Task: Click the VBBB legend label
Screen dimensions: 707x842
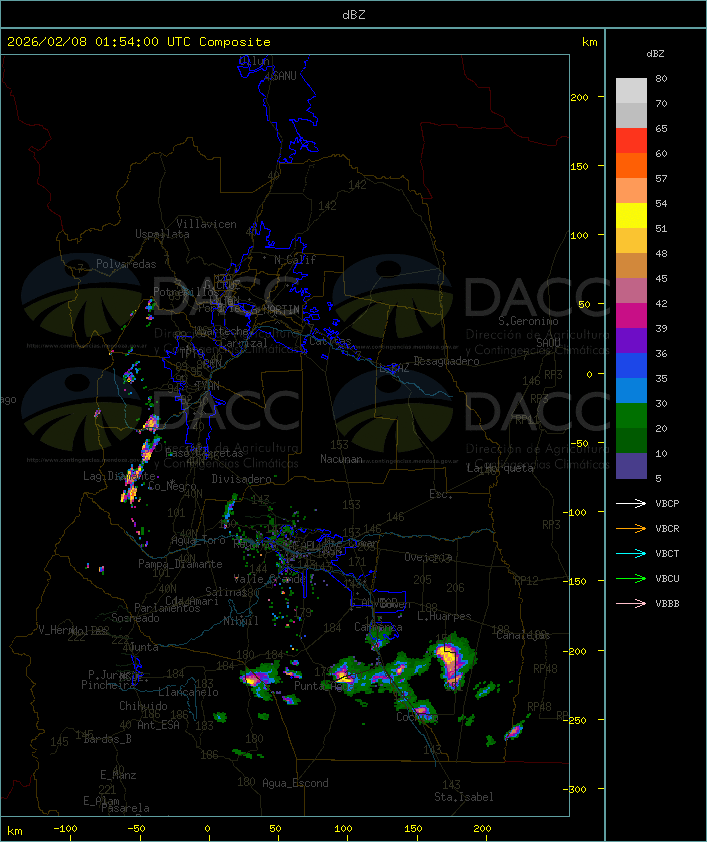Action: tap(667, 604)
